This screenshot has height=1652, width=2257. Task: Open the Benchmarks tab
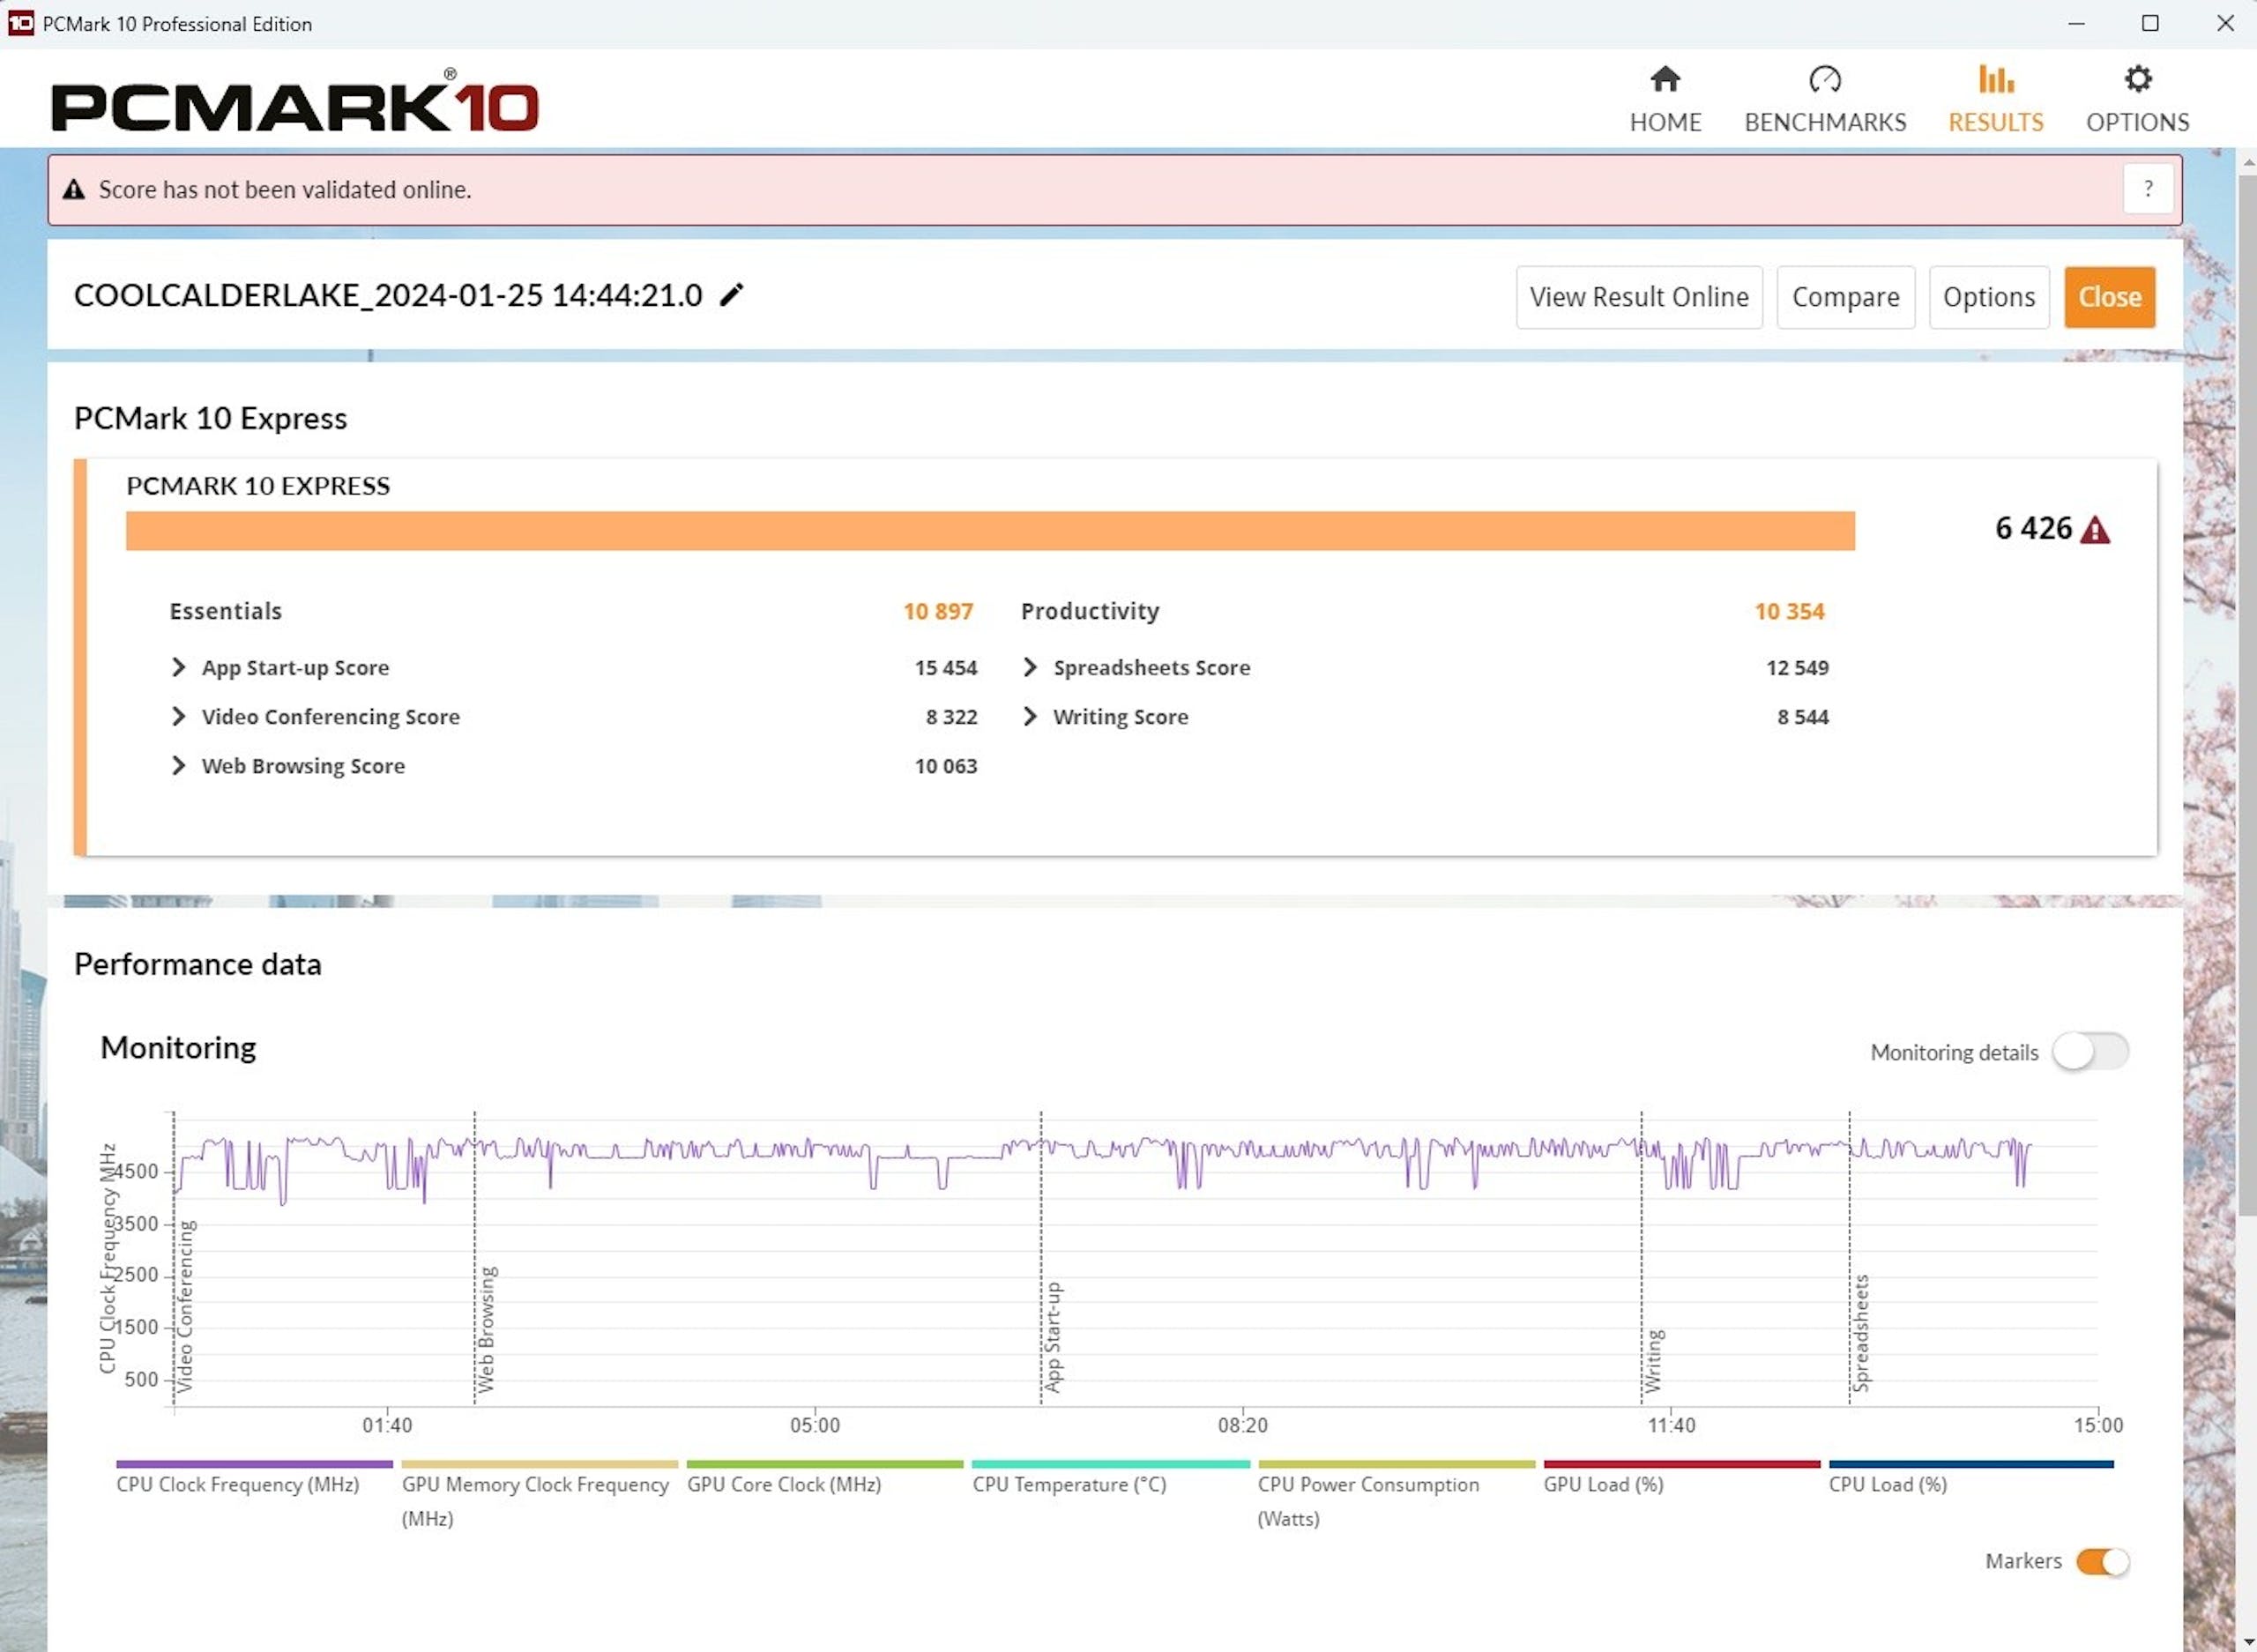tap(1825, 100)
